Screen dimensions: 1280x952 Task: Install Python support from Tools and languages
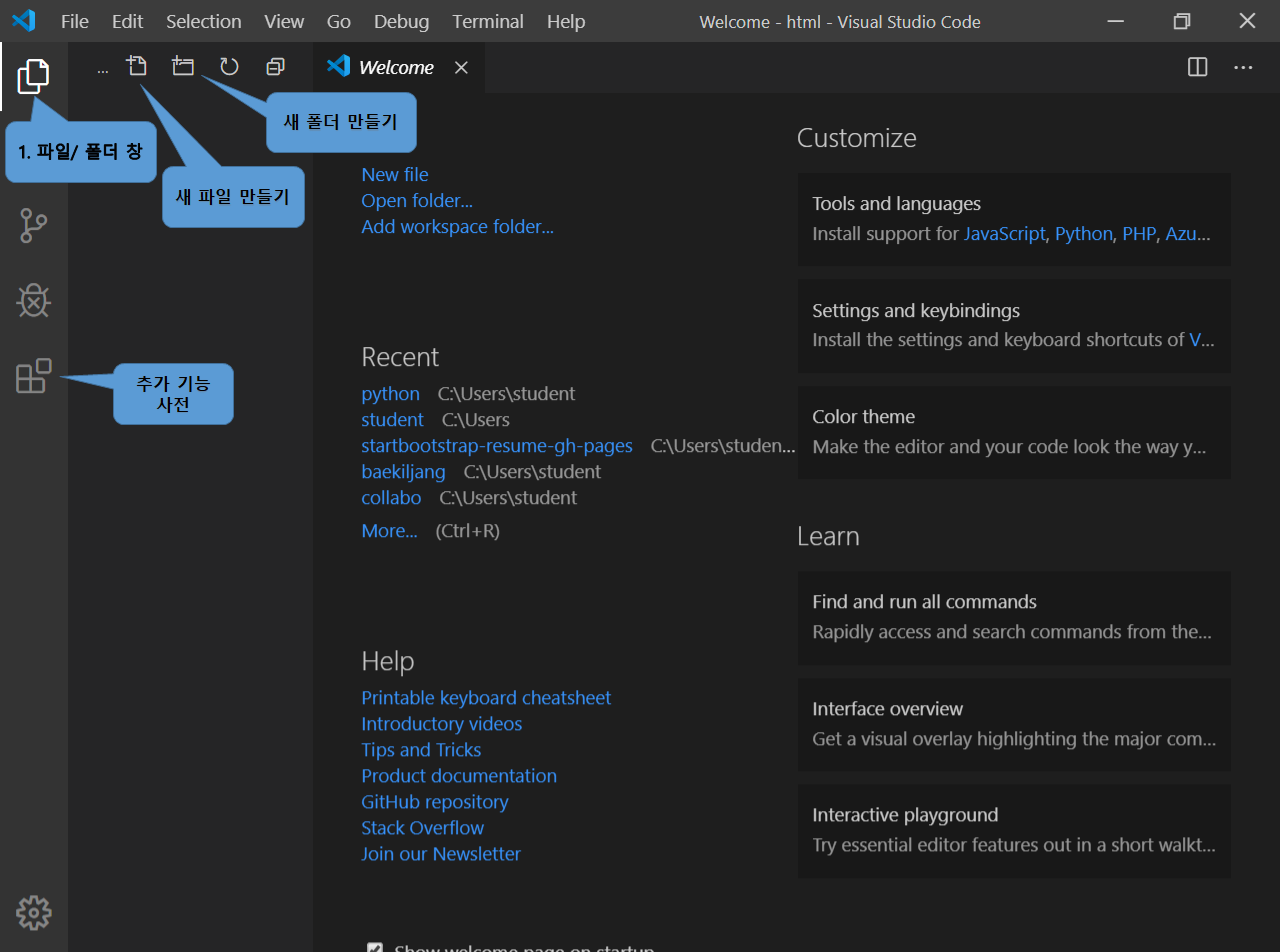click(1083, 233)
